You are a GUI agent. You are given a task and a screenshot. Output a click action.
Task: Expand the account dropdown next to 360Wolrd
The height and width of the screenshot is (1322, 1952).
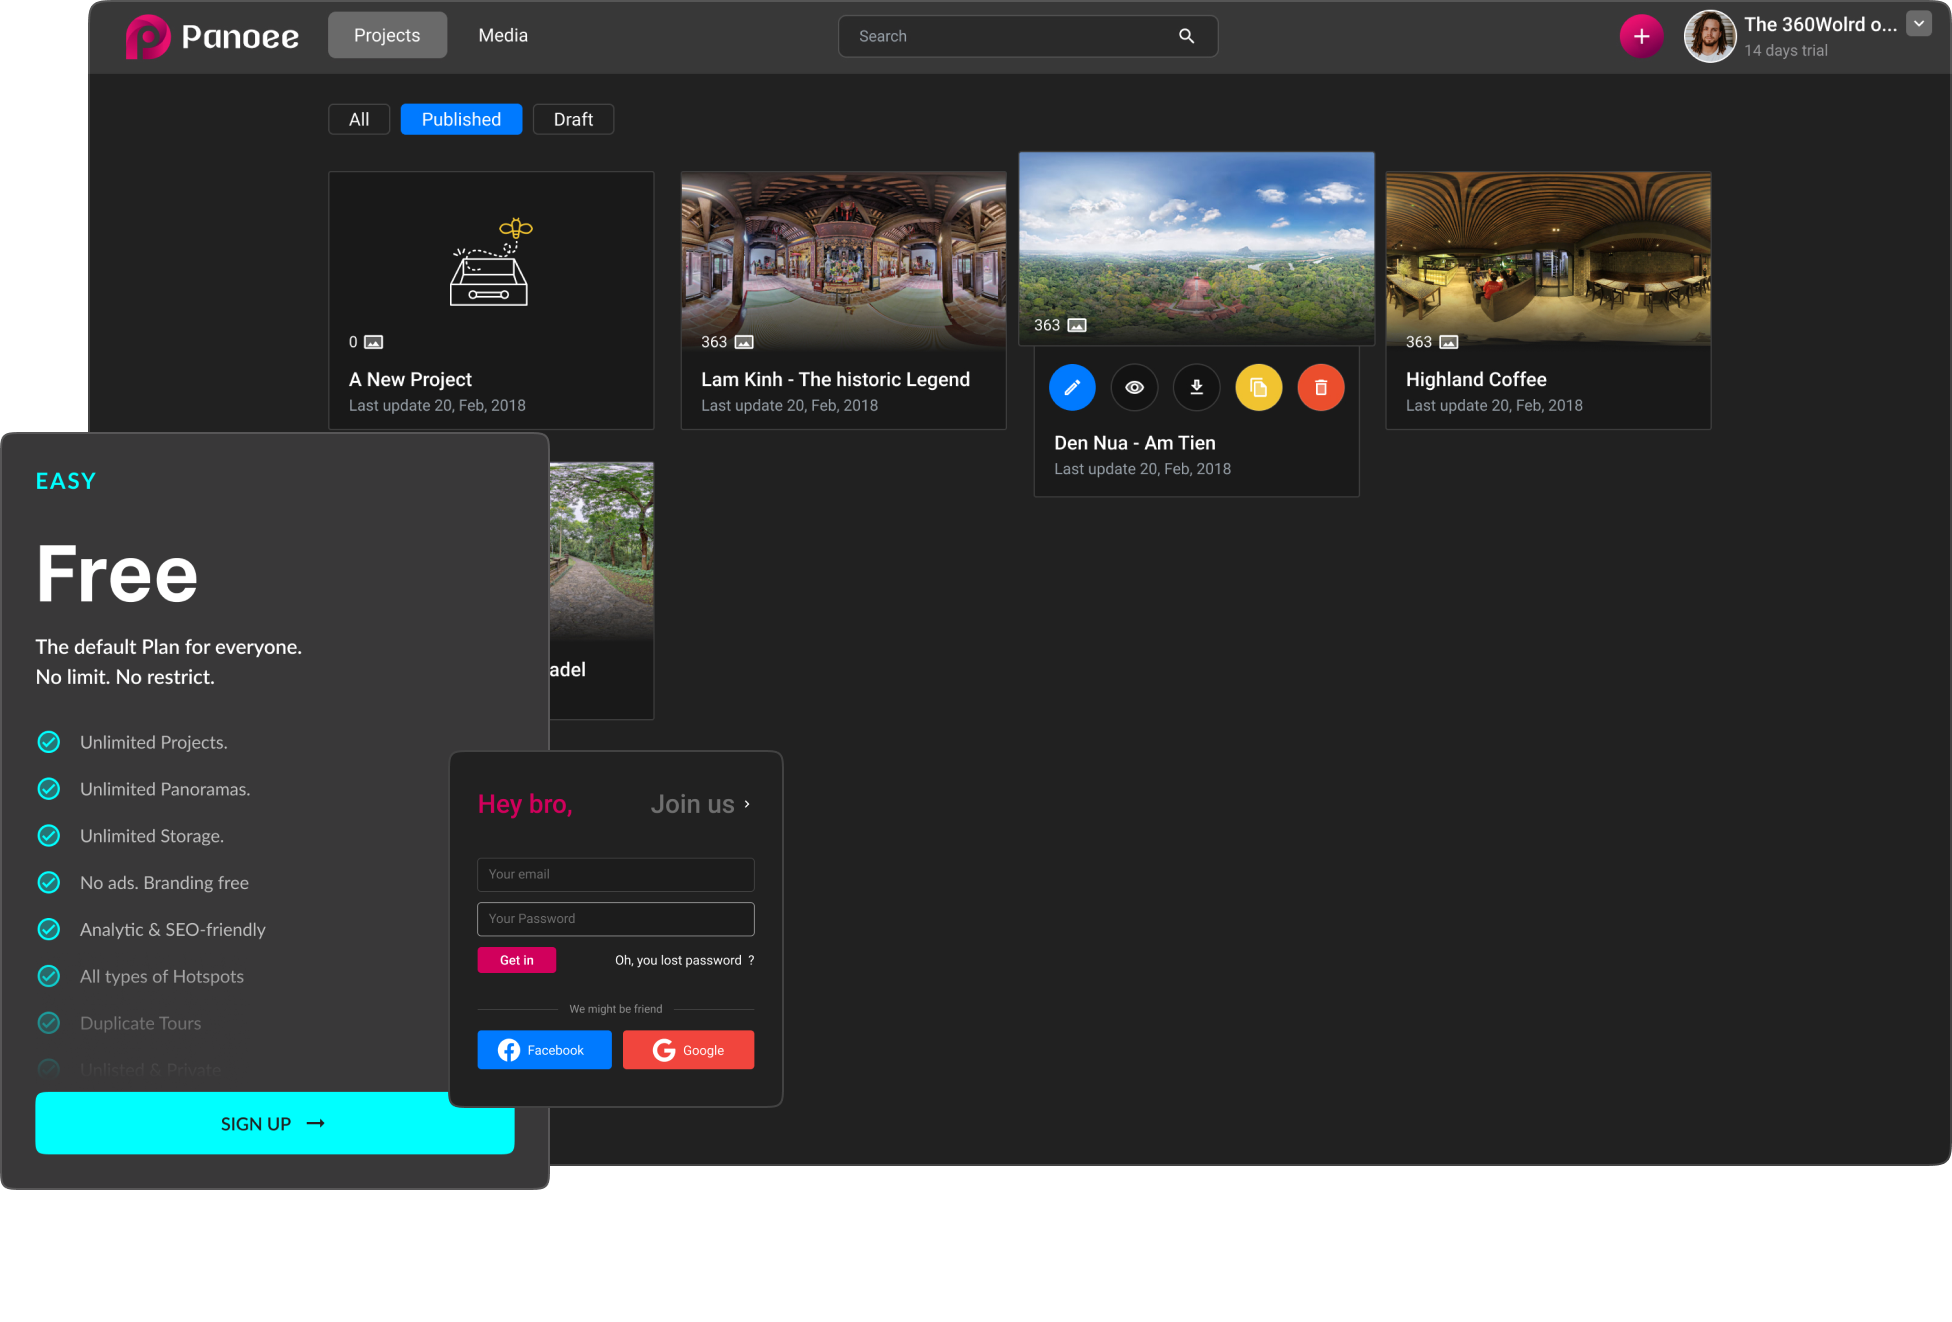(1919, 23)
